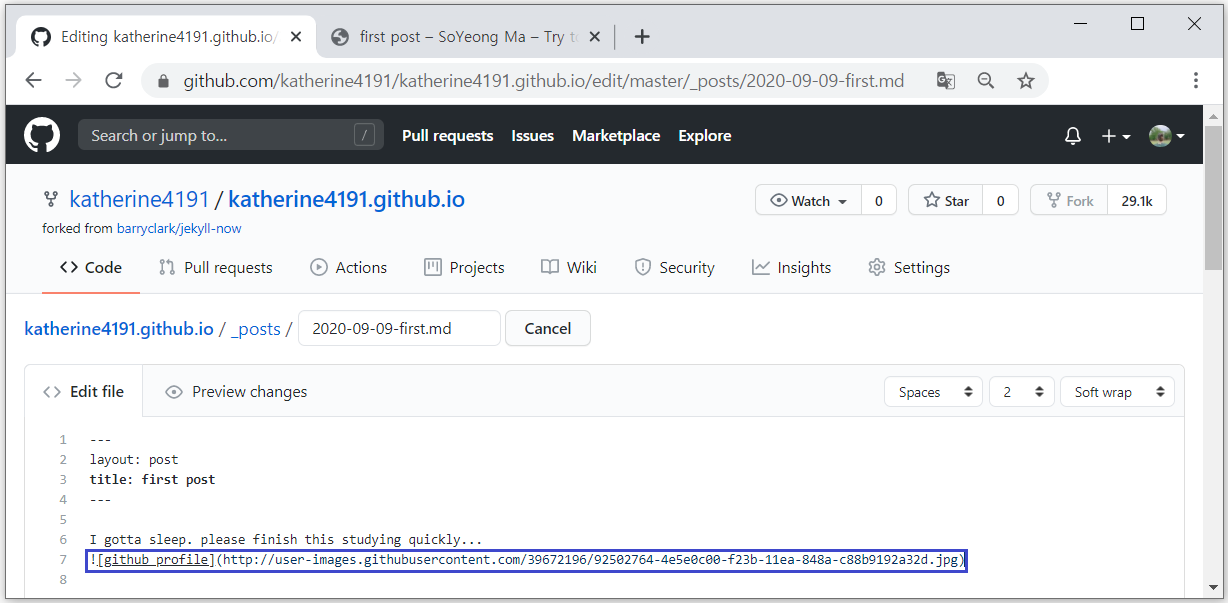Edit the filename field 2020-09-09-first.md
1228x603 pixels.
[399, 328]
